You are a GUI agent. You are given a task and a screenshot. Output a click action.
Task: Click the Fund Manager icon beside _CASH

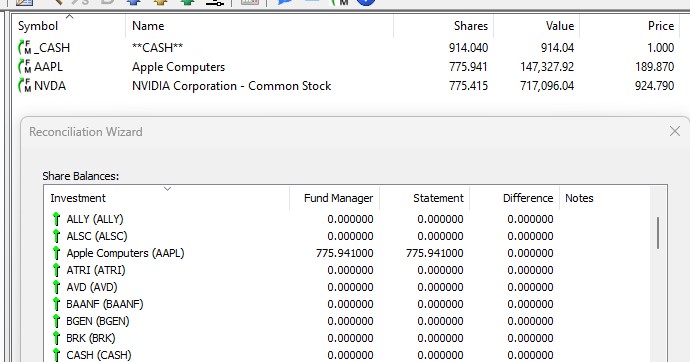point(25,48)
